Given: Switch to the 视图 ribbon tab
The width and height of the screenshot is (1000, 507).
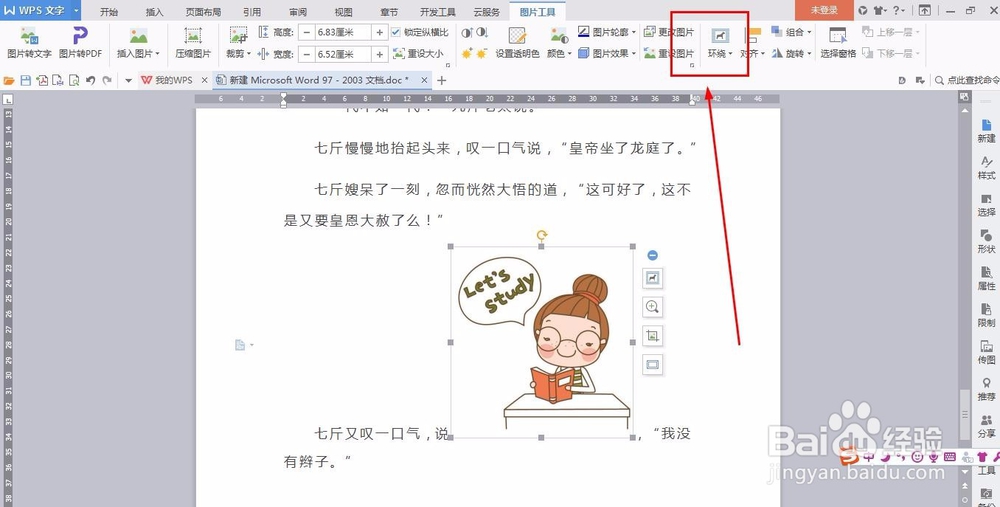Looking at the screenshot, I should tap(343, 11).
